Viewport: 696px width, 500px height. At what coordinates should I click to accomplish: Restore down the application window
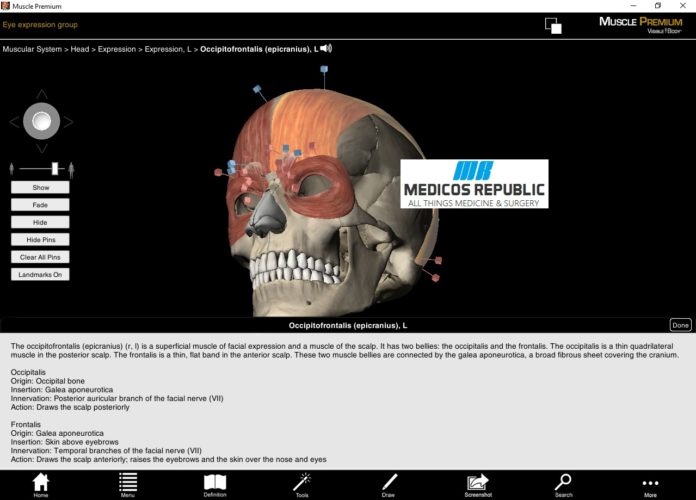point(658,6)
